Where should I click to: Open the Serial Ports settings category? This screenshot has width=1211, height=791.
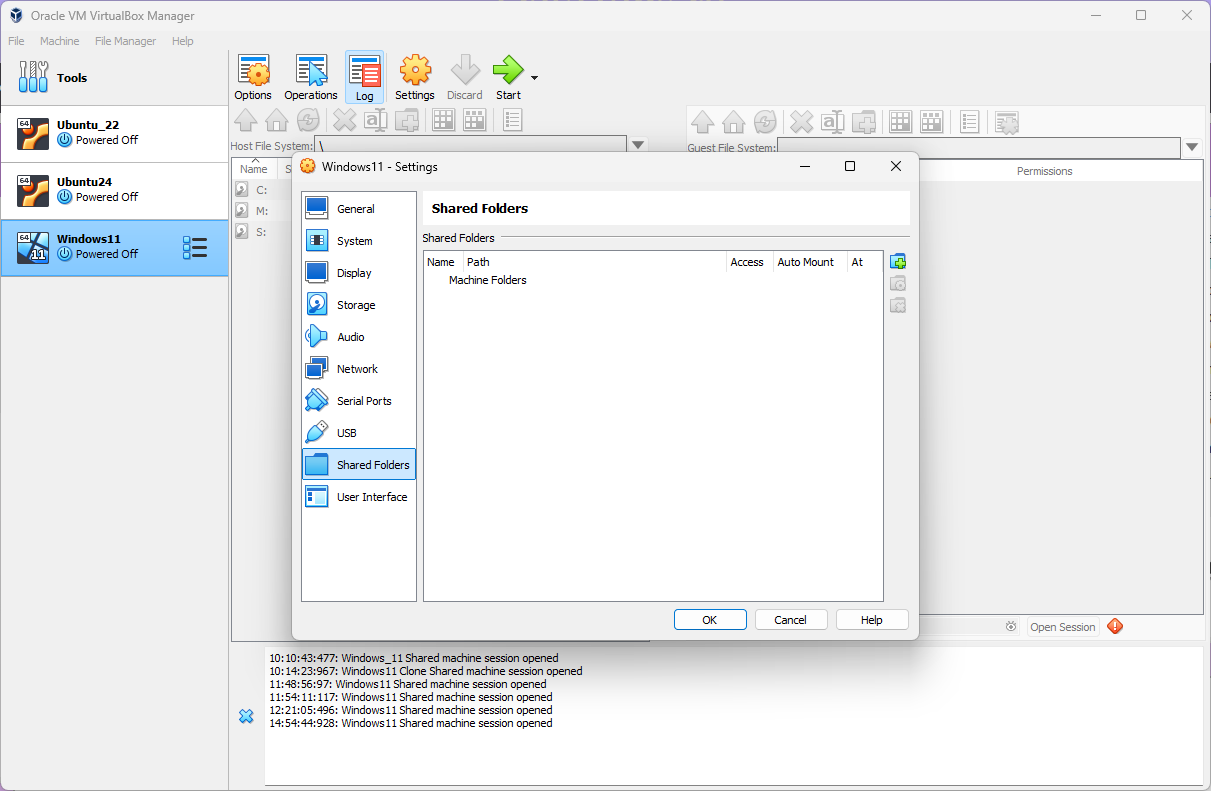tap(359, 401)
